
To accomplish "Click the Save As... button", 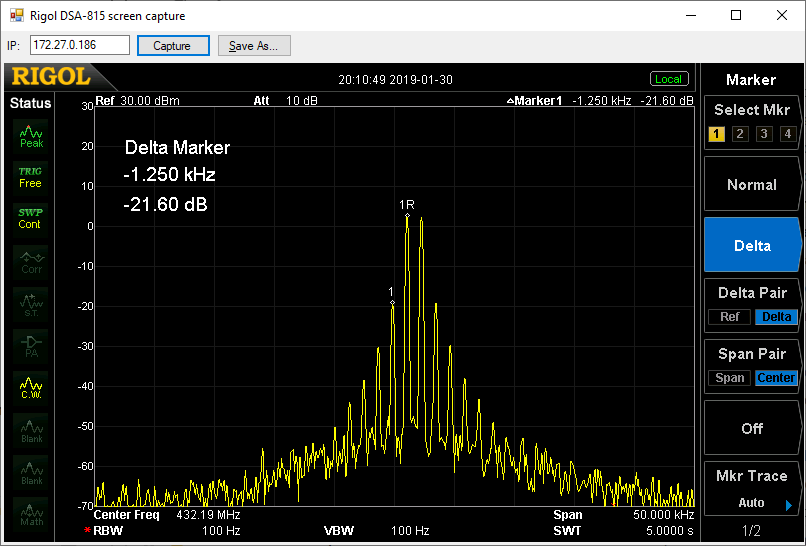I will point(254,46).
